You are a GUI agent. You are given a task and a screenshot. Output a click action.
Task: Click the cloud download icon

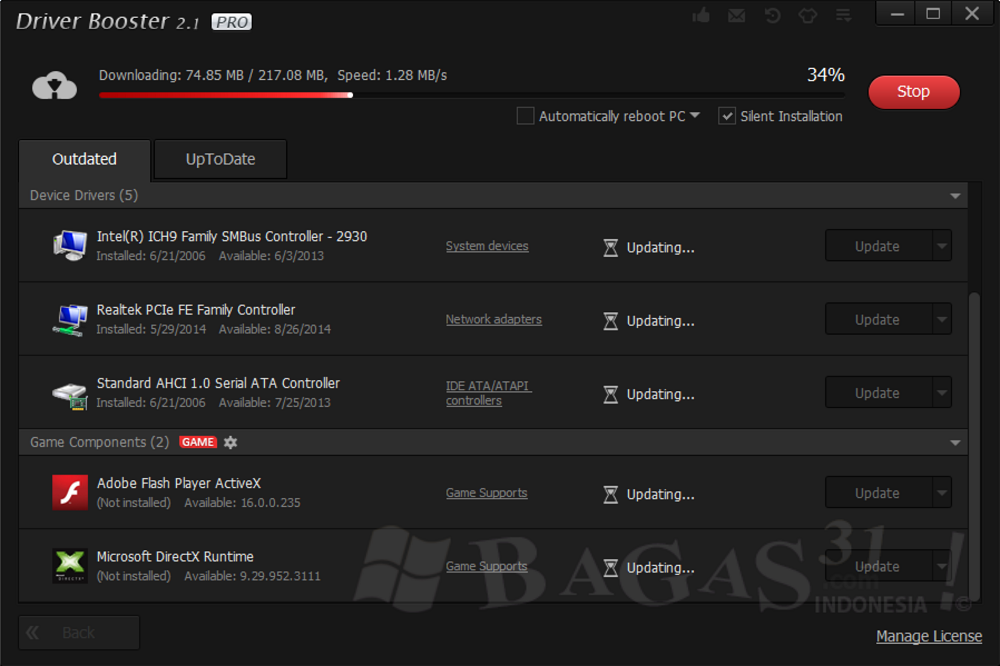pyautogui.click(x=55, y=85)
